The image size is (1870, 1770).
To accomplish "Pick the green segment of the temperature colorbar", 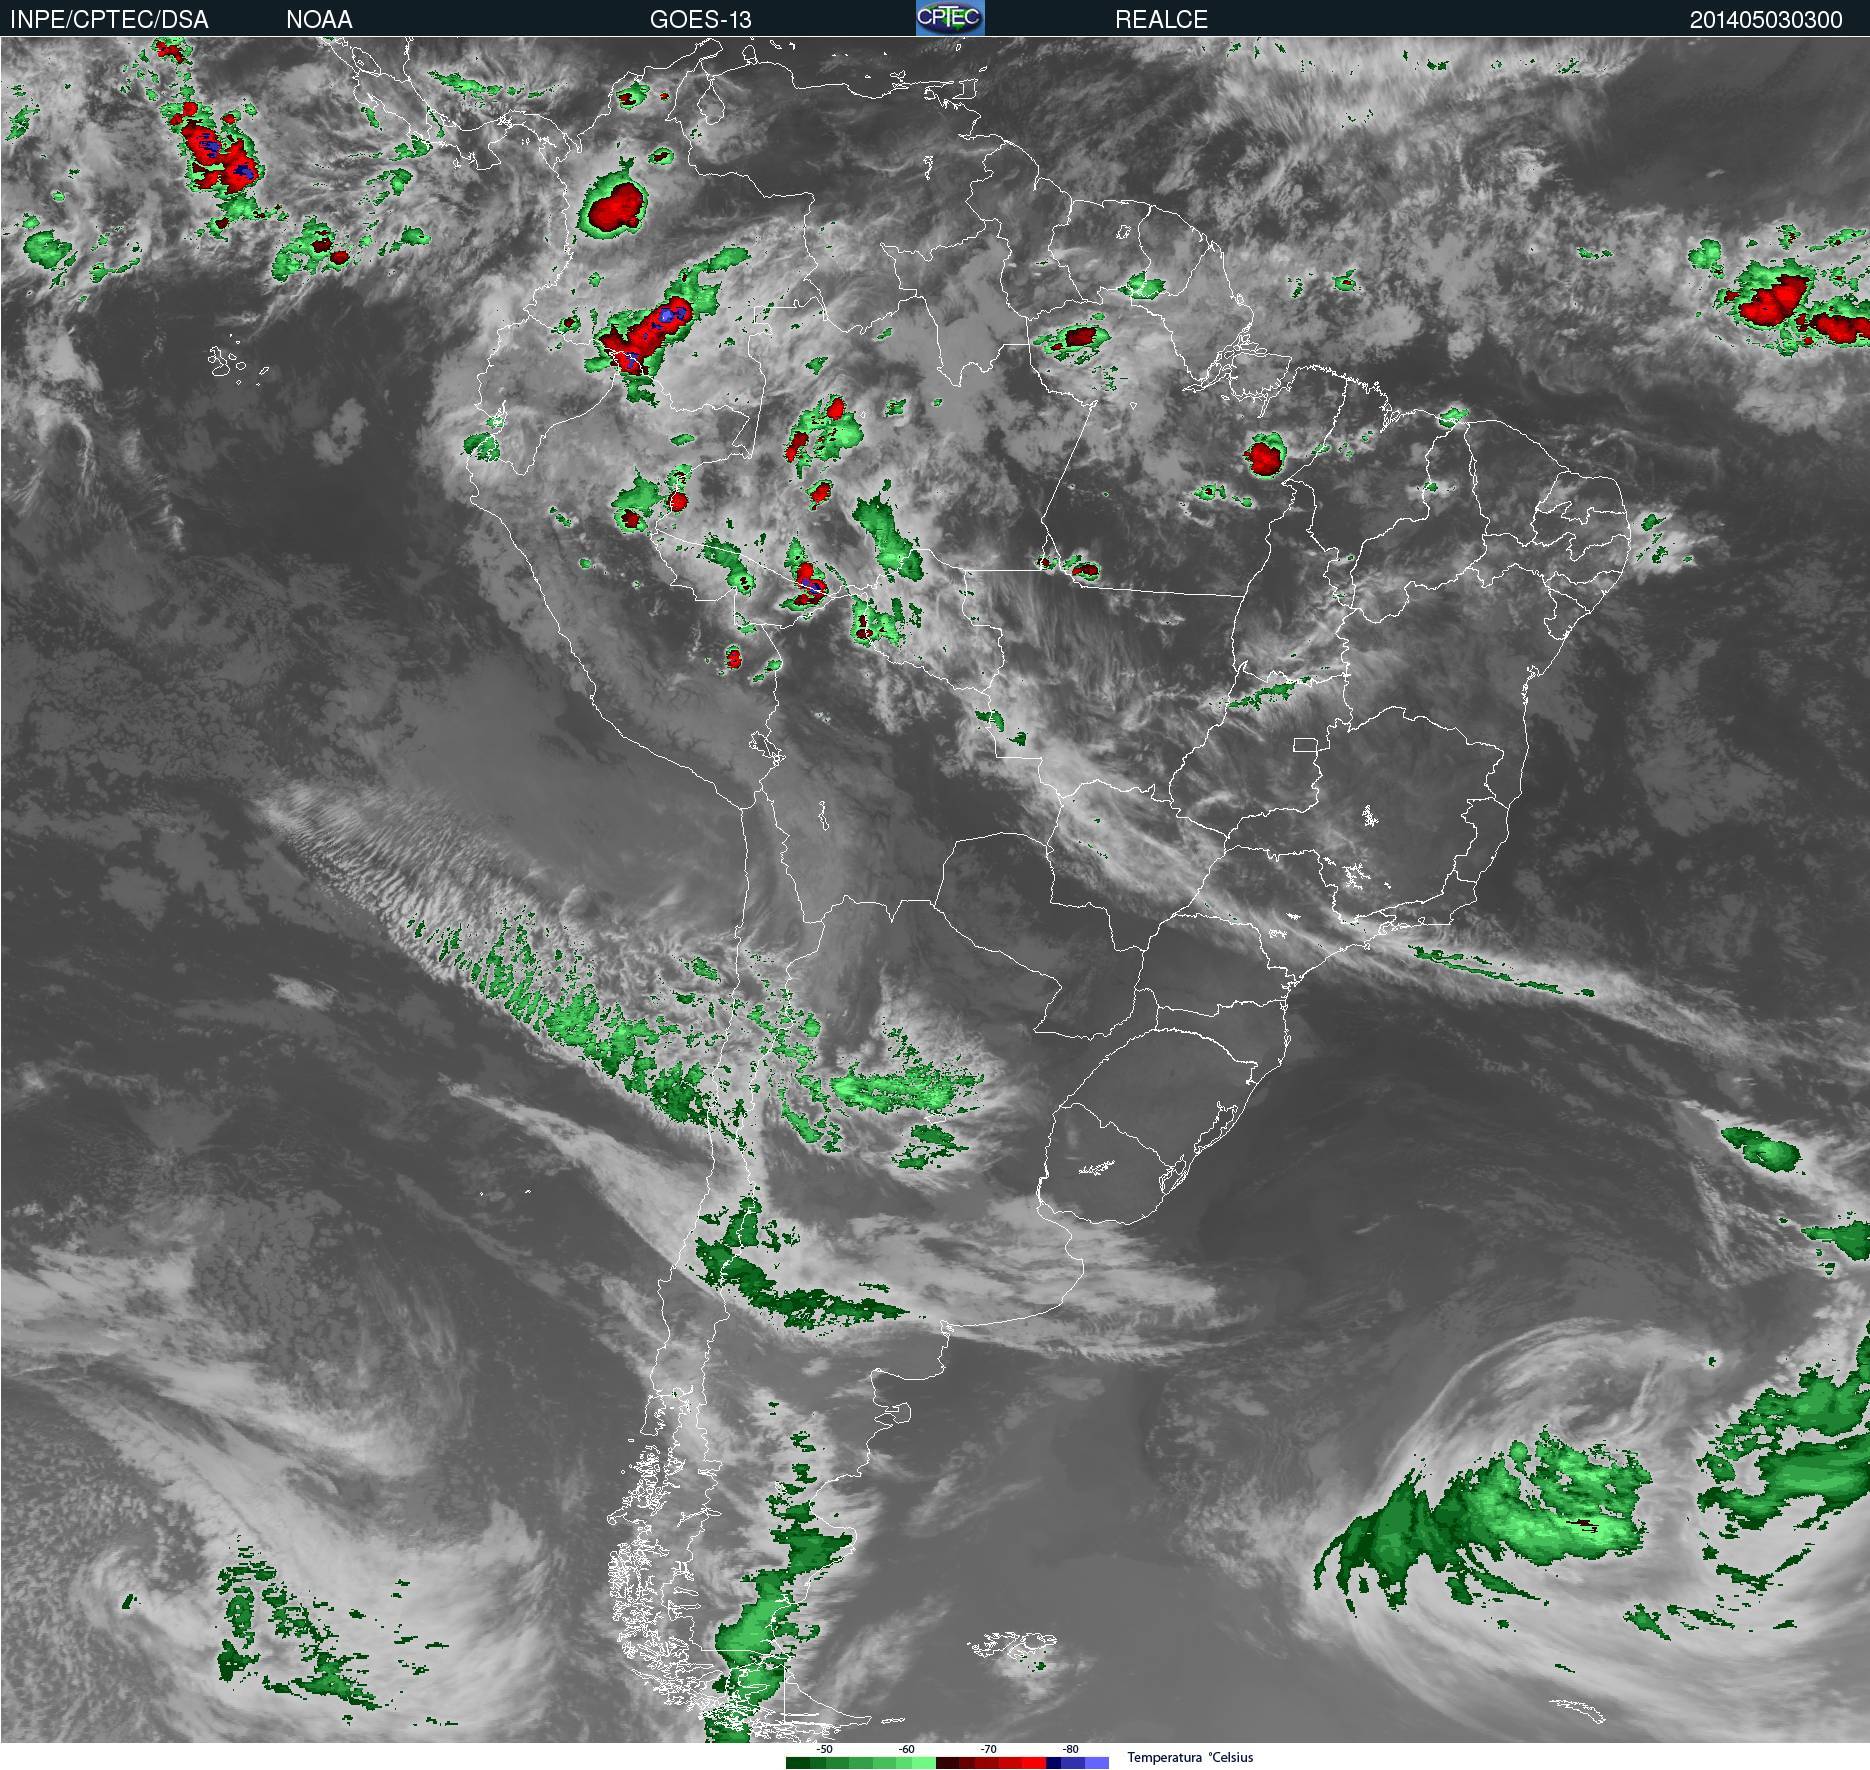I will (x=861, y=1763).
